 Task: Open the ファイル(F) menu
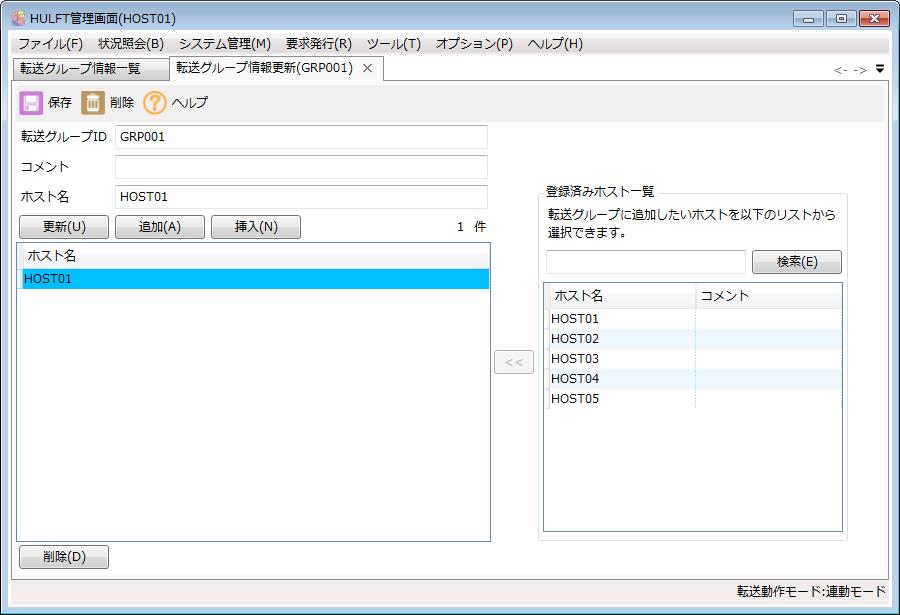[51, 44]
